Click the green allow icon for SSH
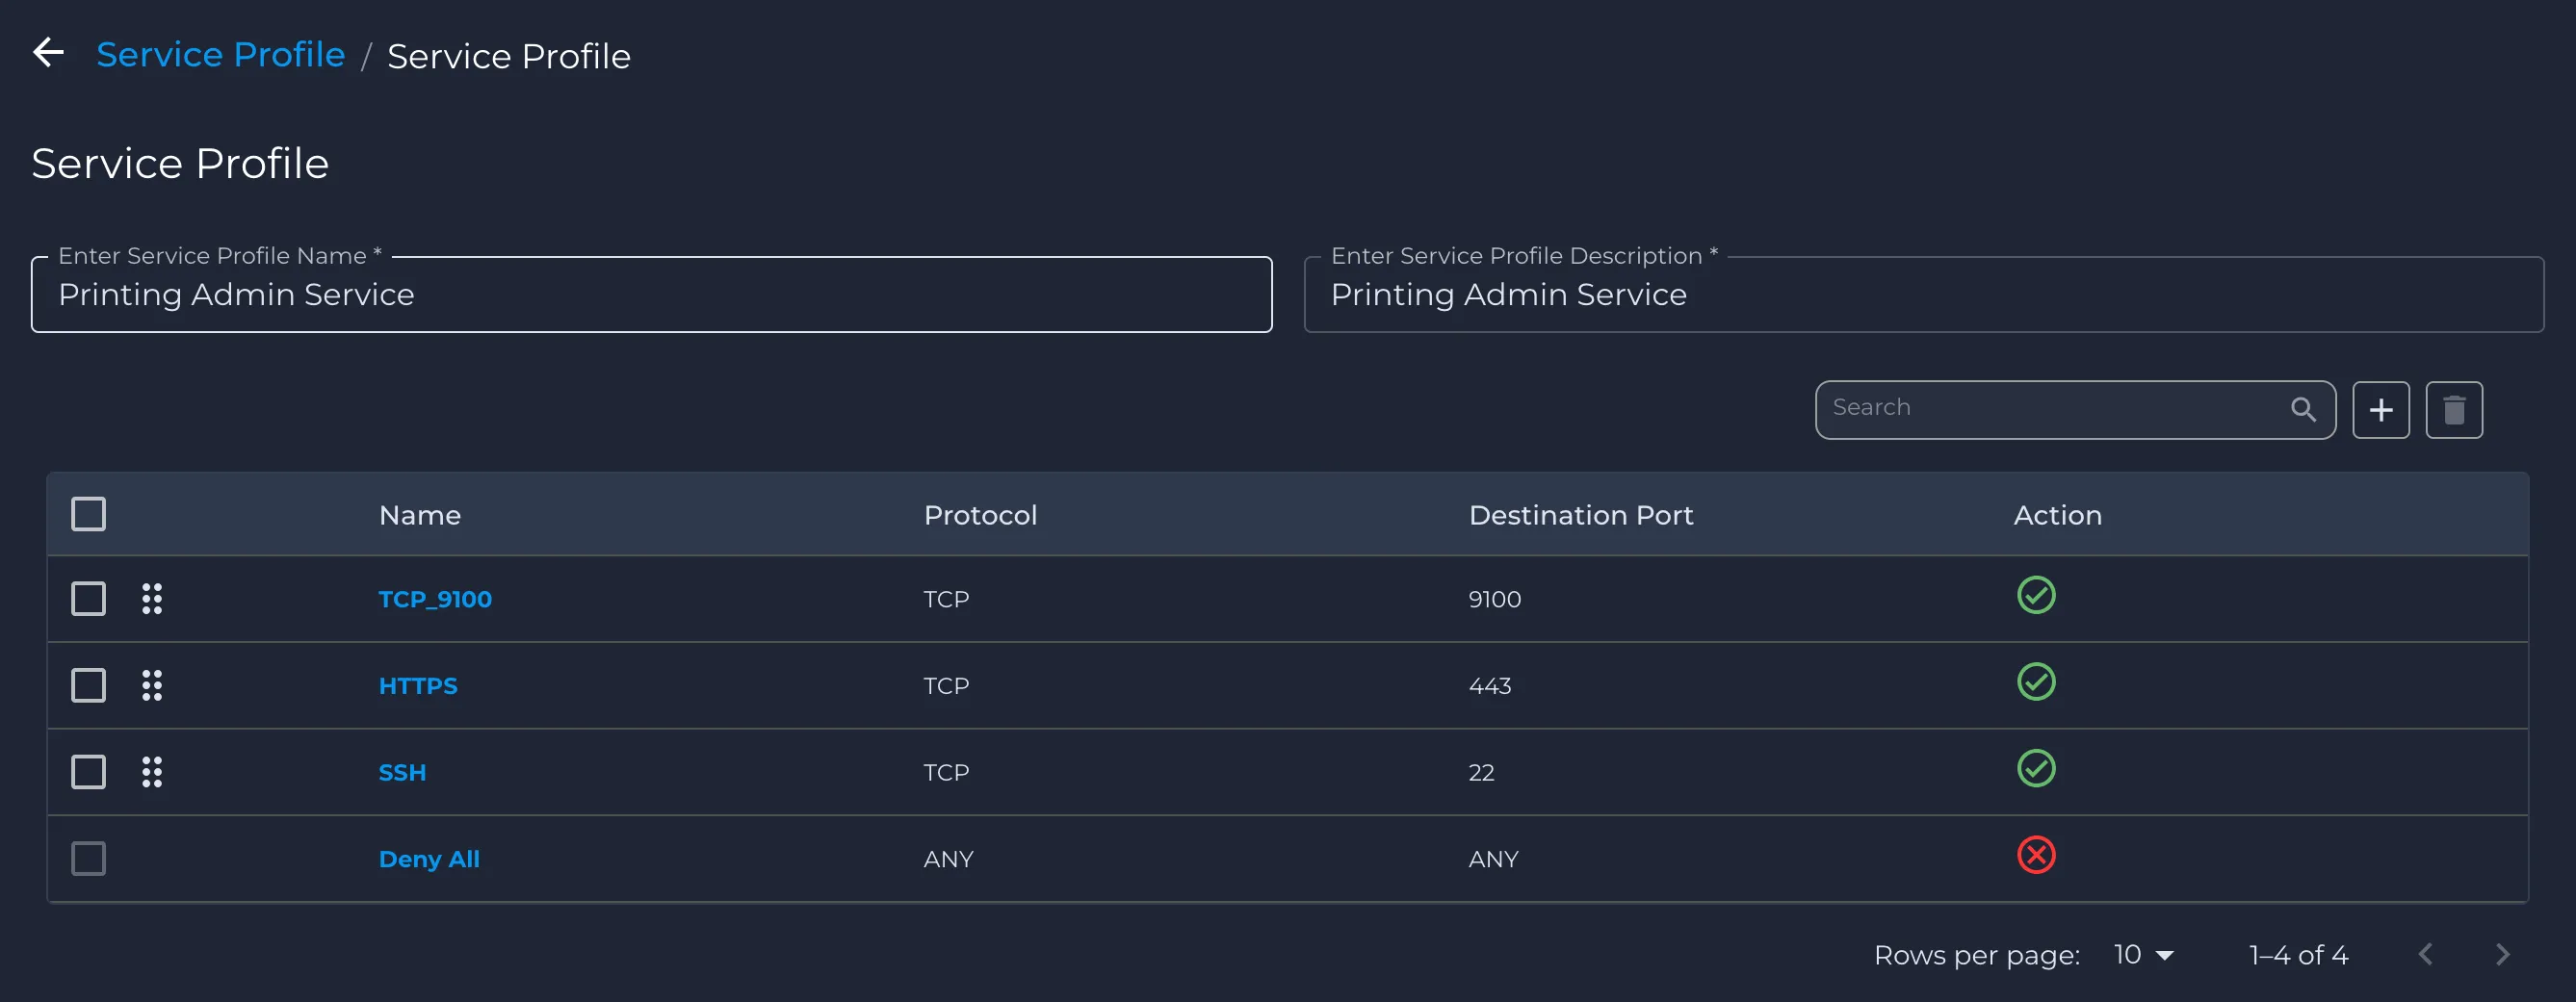2576x1002 pixels. tap(2036, 769)
